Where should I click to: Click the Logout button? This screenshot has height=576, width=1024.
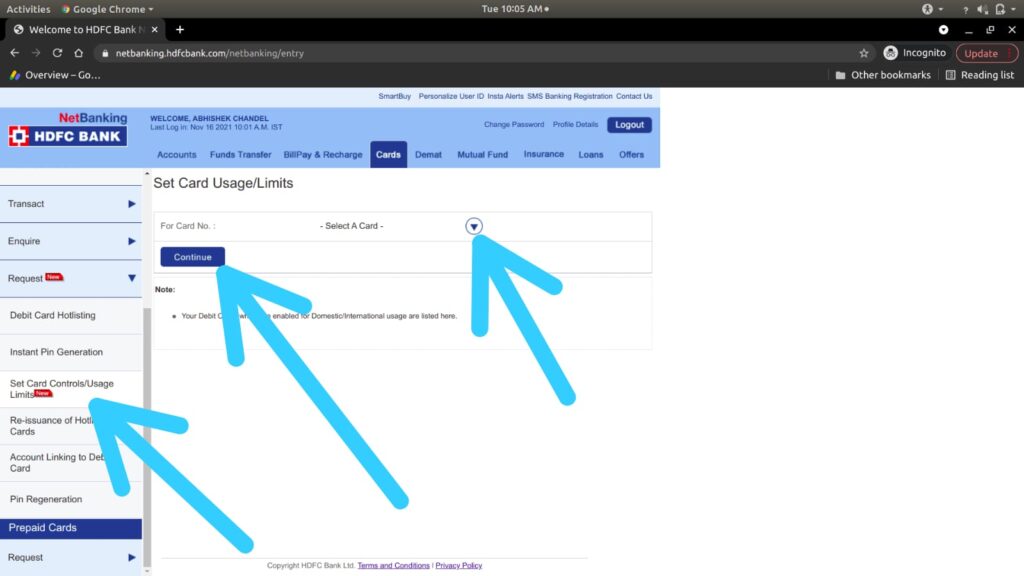pyautogui.click(x=629, y=125)
